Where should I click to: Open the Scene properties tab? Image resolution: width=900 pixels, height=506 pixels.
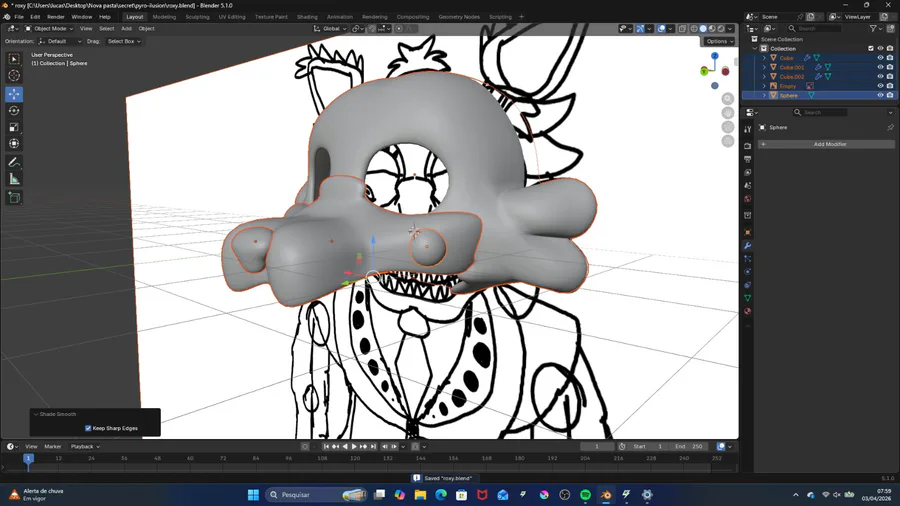747,185
